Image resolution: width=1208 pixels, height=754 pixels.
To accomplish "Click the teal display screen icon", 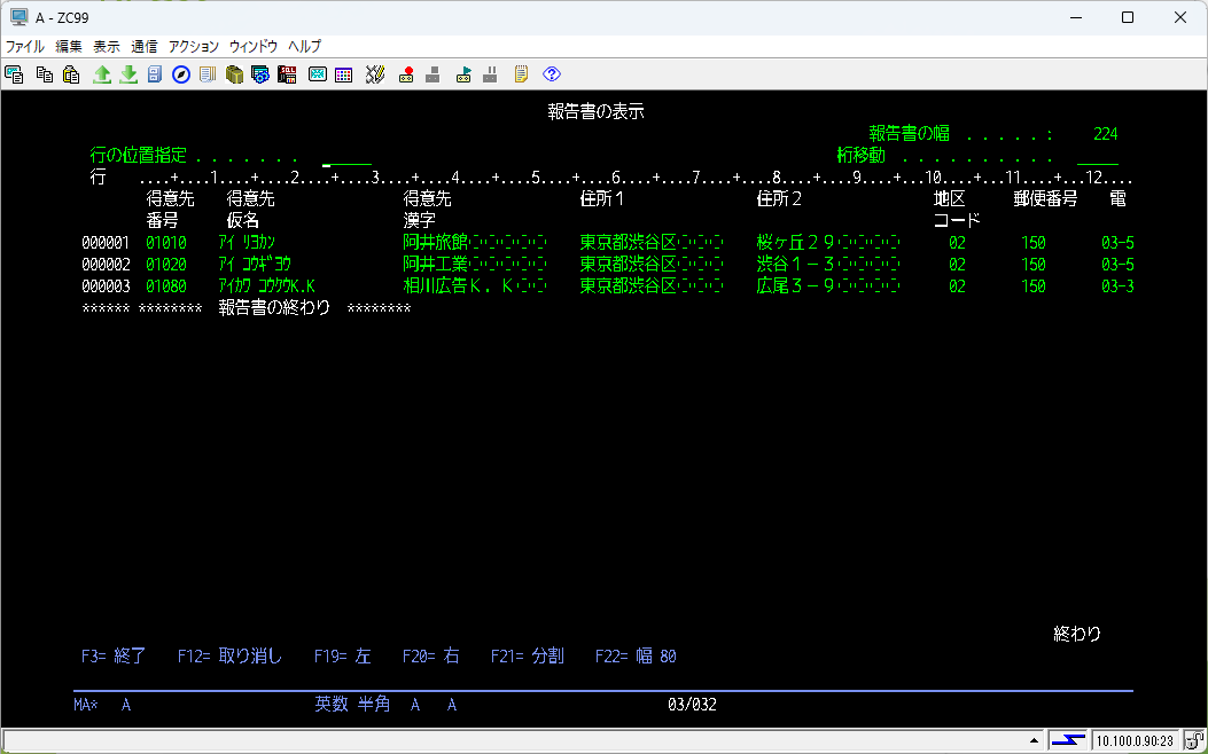I will click(317, 74).
